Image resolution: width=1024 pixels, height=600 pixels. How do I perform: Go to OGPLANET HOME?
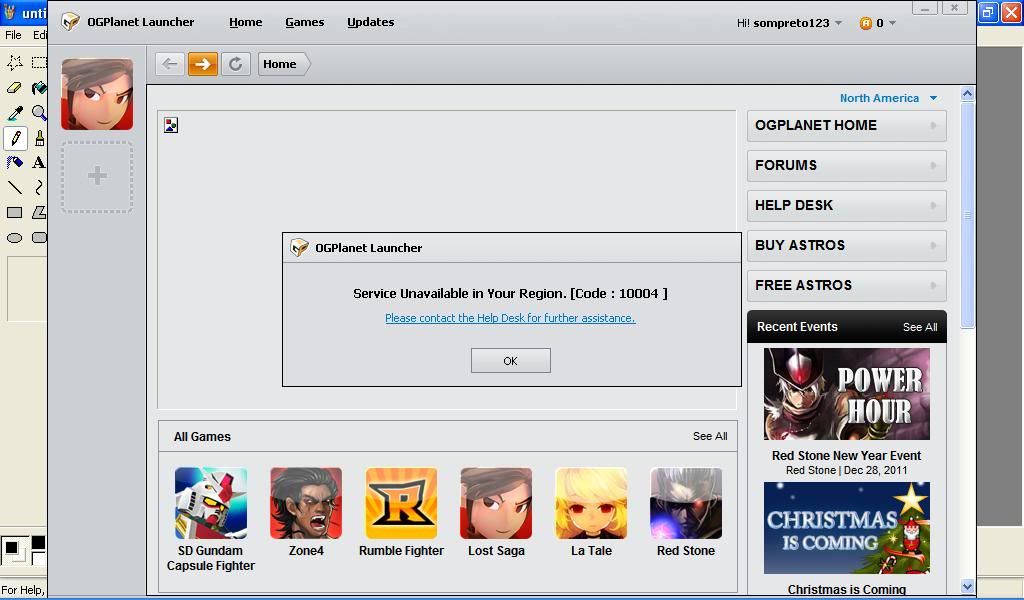[x=846, y=125]
